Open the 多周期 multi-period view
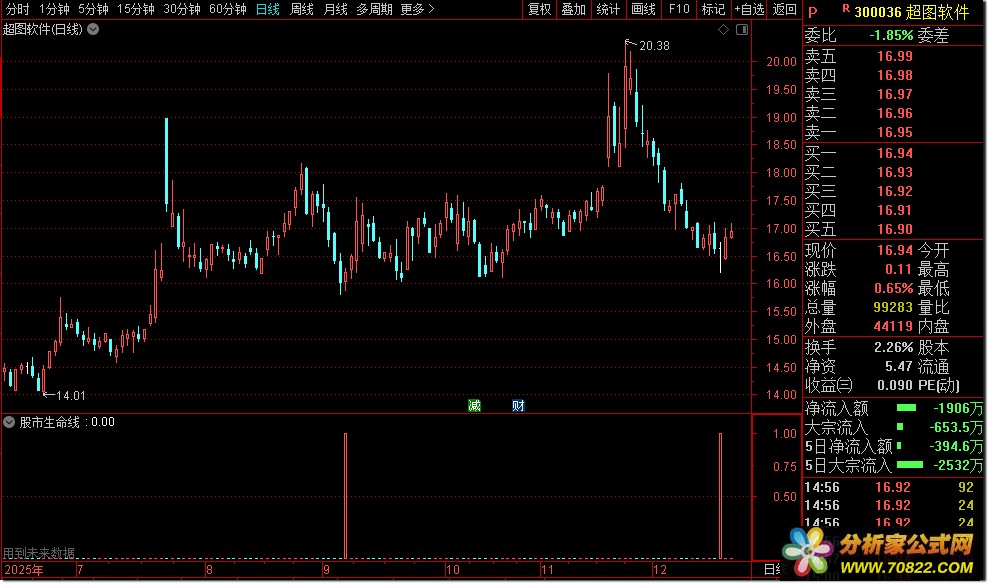The image size is (990, 584). 374,9
